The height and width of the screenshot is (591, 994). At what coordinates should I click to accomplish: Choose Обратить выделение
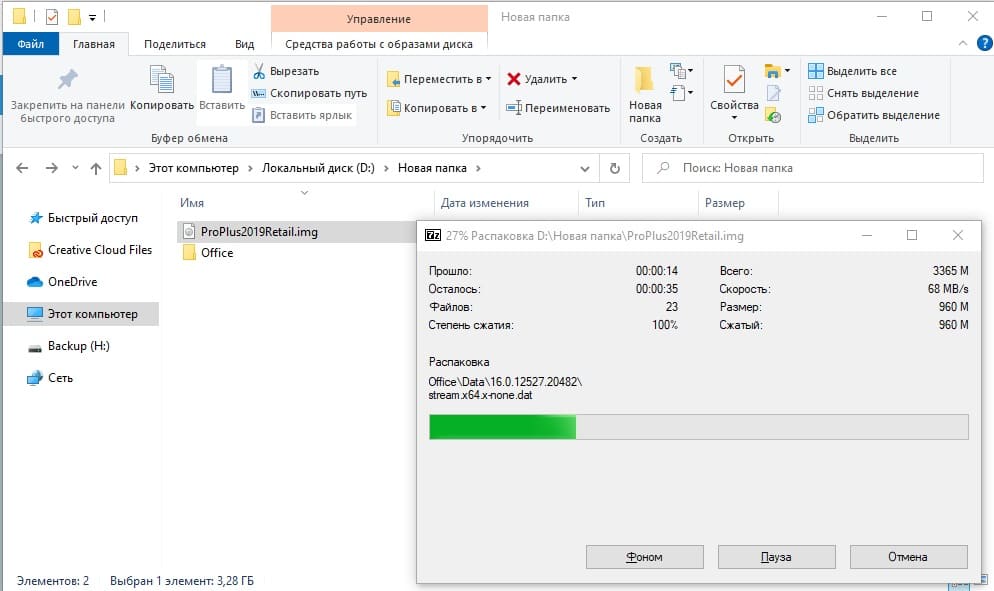click(874, 115)
